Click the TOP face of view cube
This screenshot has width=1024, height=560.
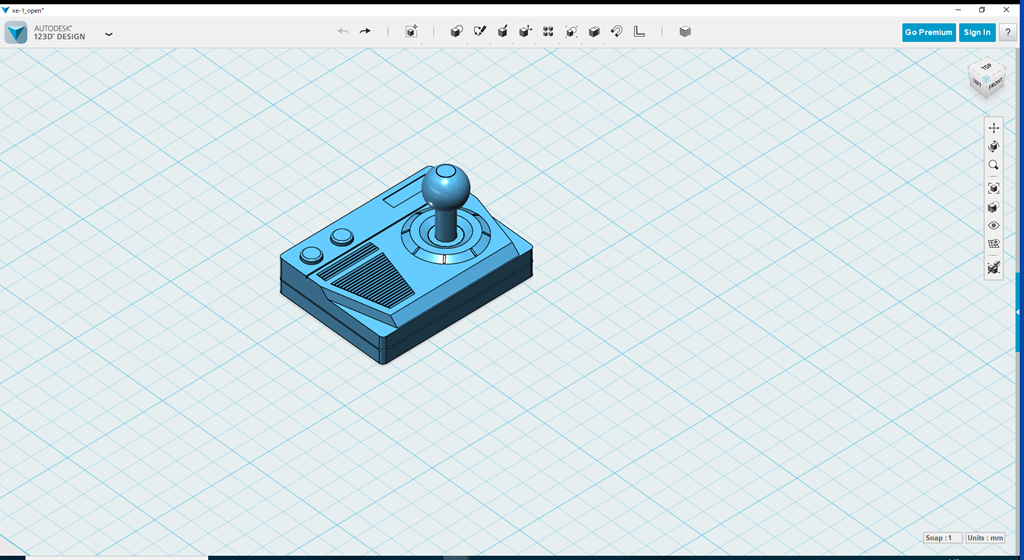[986, 68]
